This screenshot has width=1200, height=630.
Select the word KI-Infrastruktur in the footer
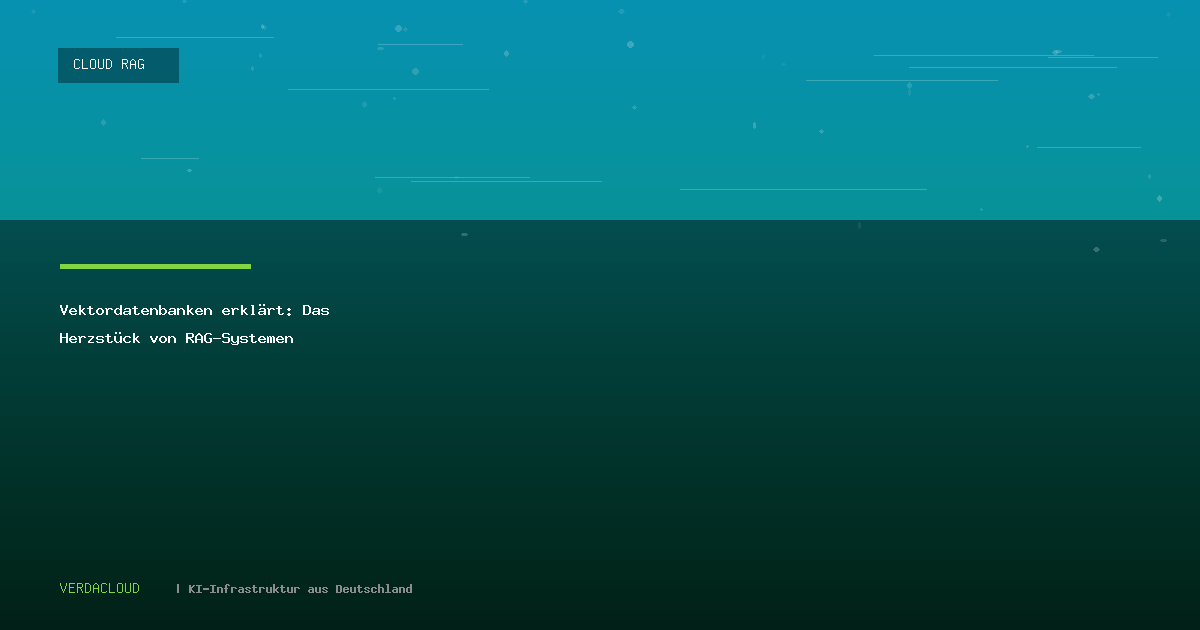(x=244, y=589)
